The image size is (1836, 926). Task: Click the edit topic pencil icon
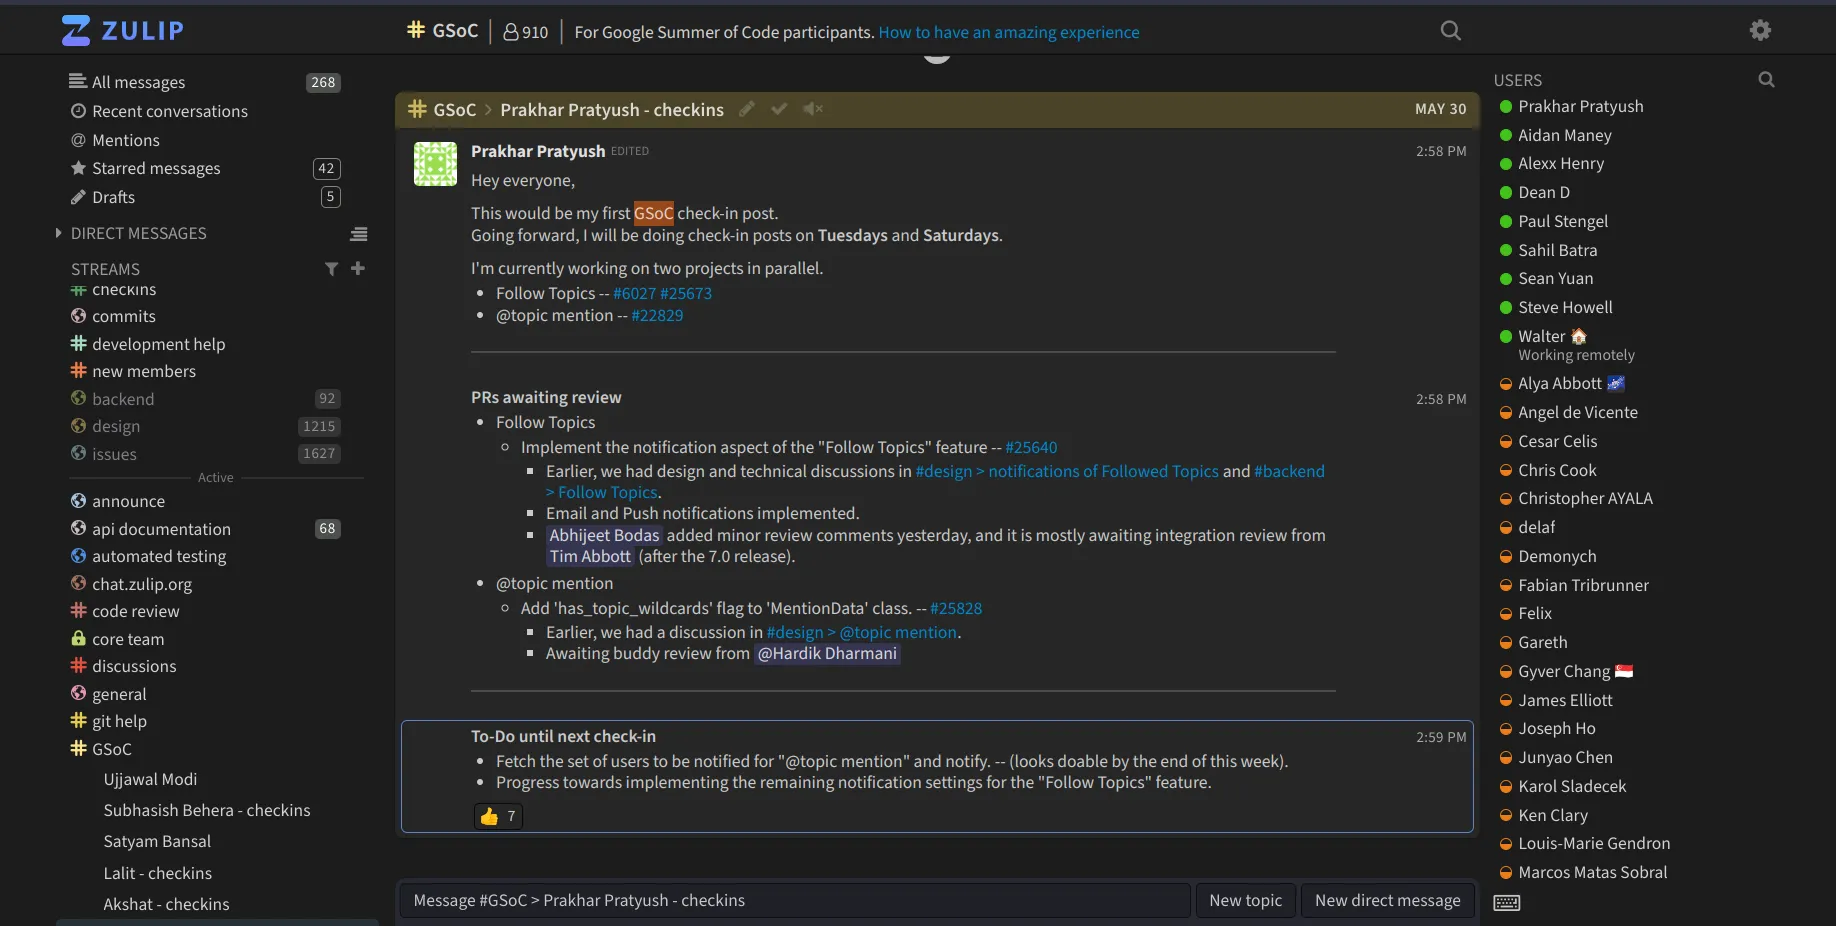point(746,109)
